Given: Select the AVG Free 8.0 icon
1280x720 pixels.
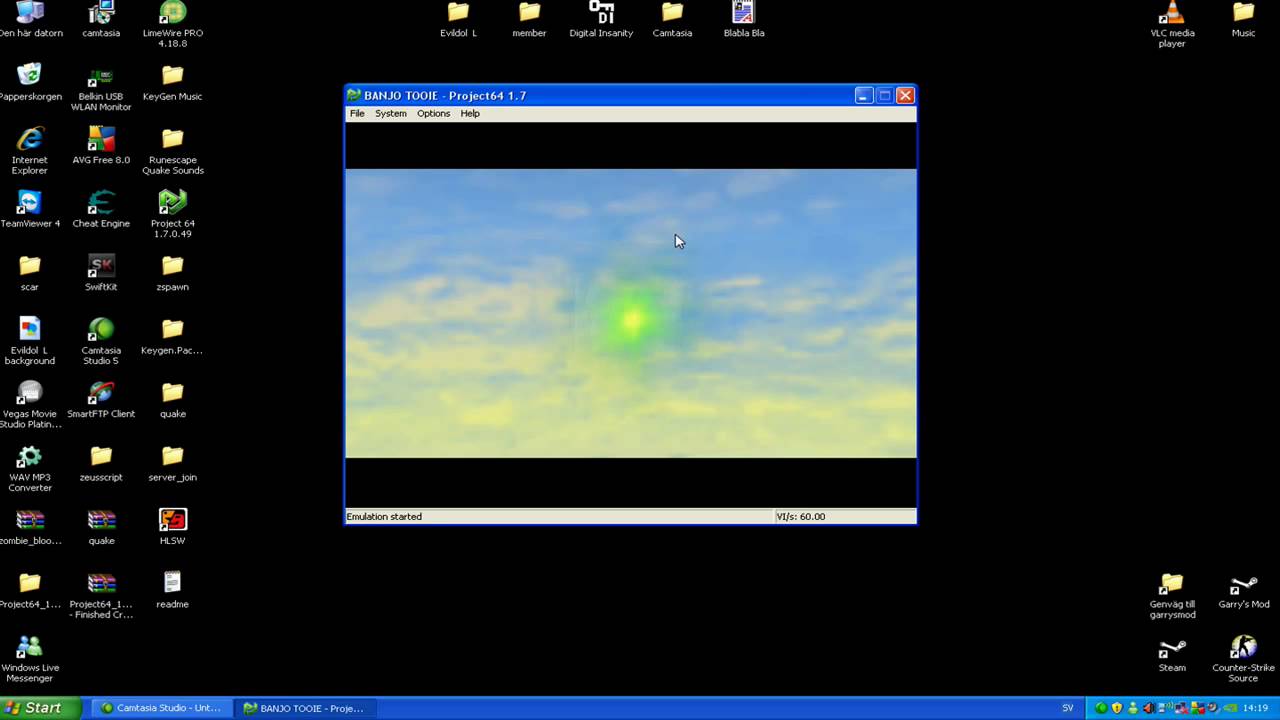Looking at the screenshot, I should [101, 146].
